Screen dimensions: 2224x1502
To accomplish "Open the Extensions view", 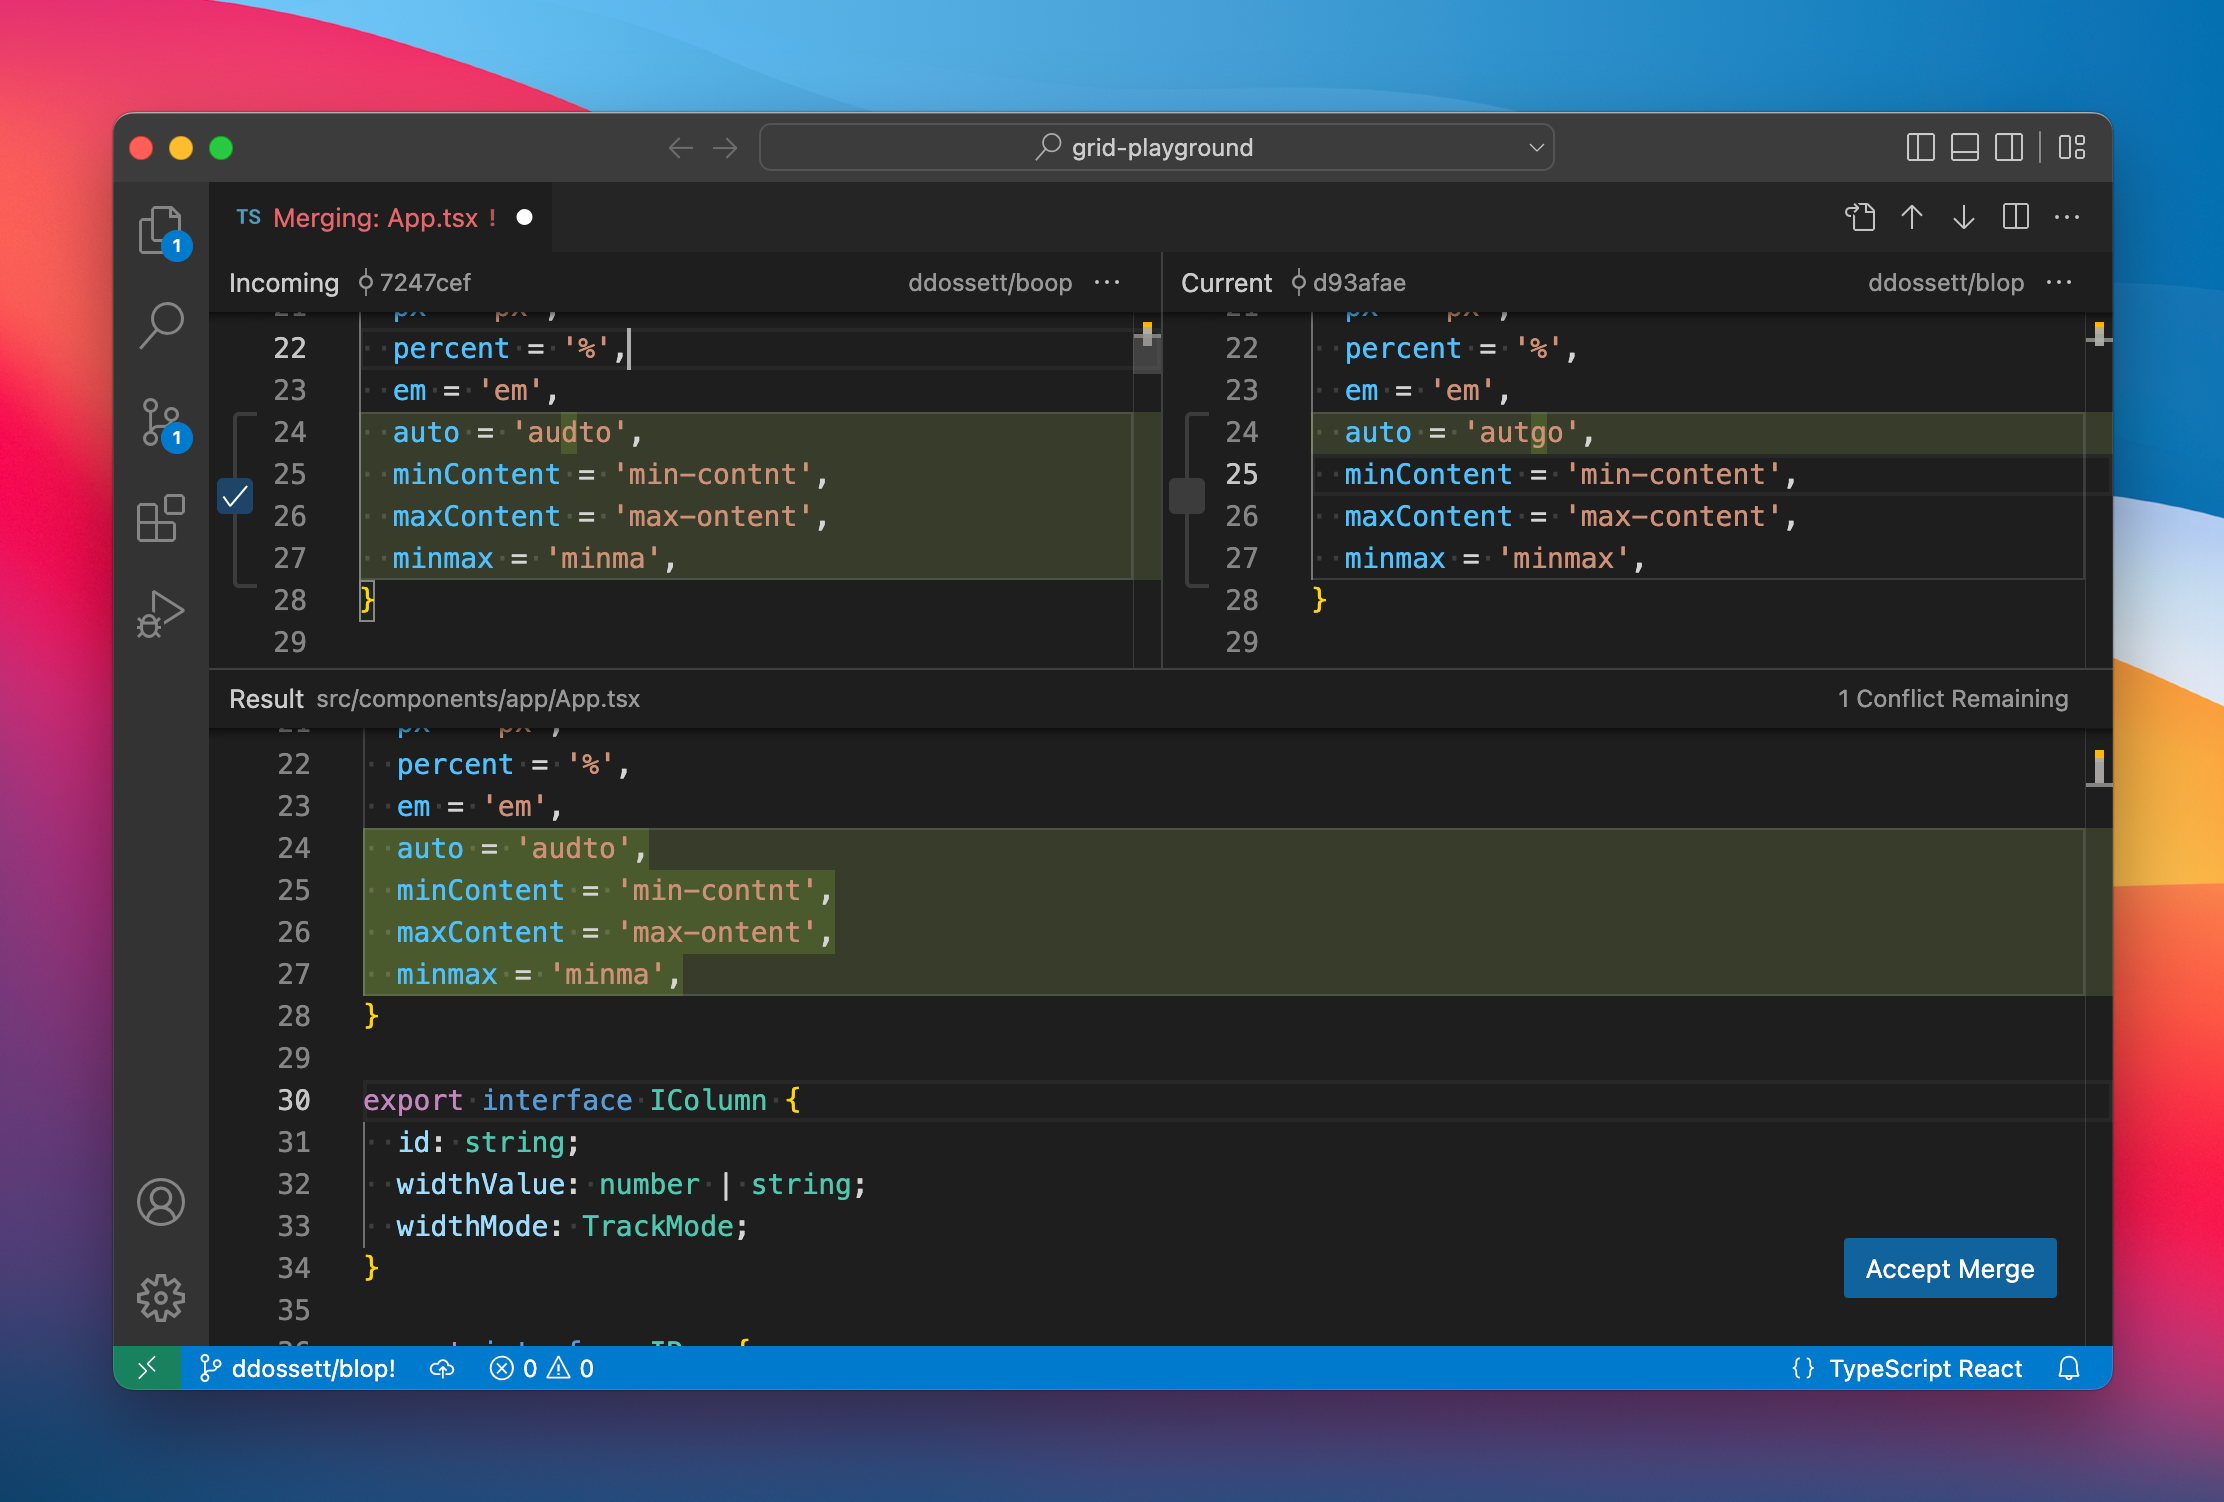I will [162, 520].
